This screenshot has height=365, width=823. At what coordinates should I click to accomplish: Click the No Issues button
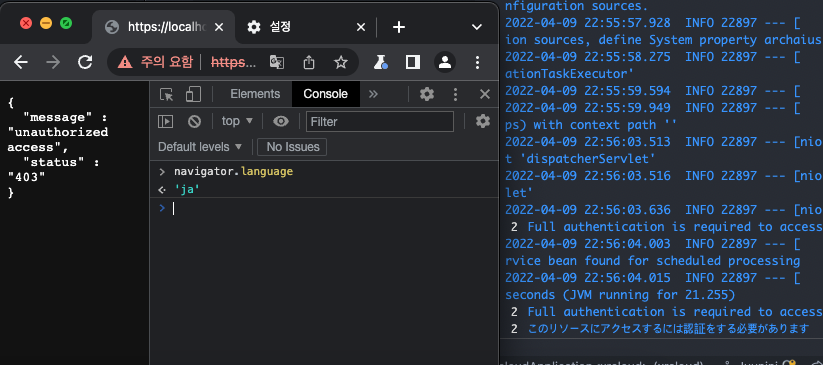[x=292, y=147]
